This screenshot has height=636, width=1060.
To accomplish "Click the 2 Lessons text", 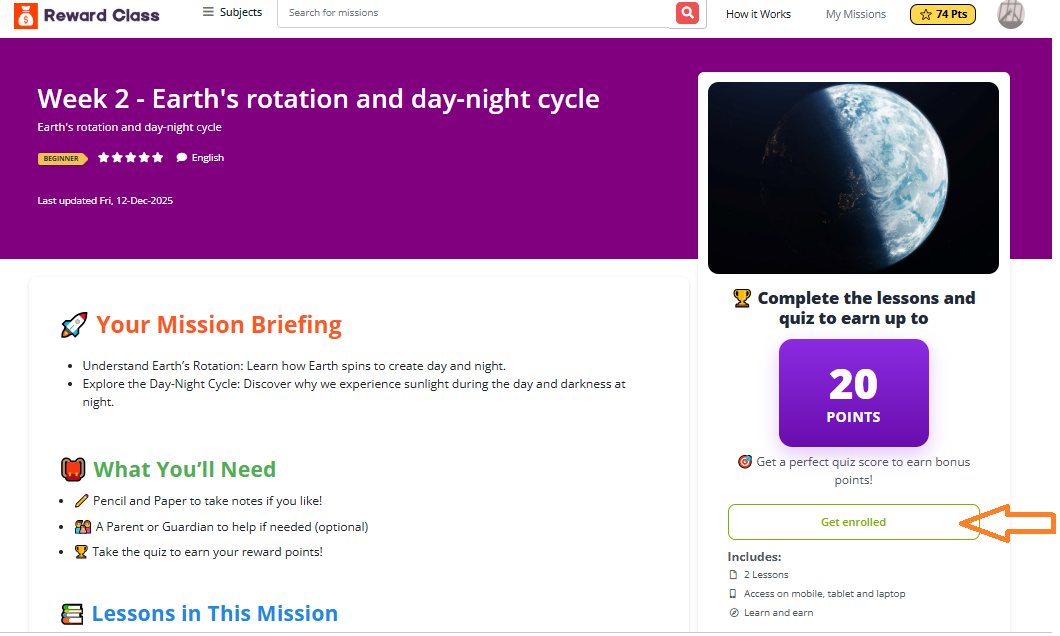I will 766,574.
